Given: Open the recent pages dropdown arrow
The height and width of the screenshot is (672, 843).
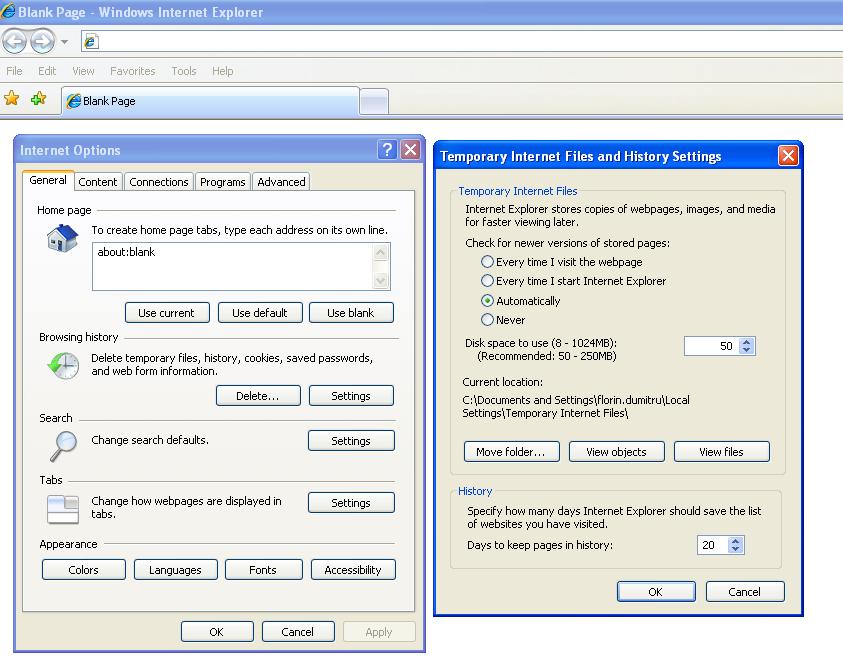Looking at the screenshot, I should click(x=65, y=42).
